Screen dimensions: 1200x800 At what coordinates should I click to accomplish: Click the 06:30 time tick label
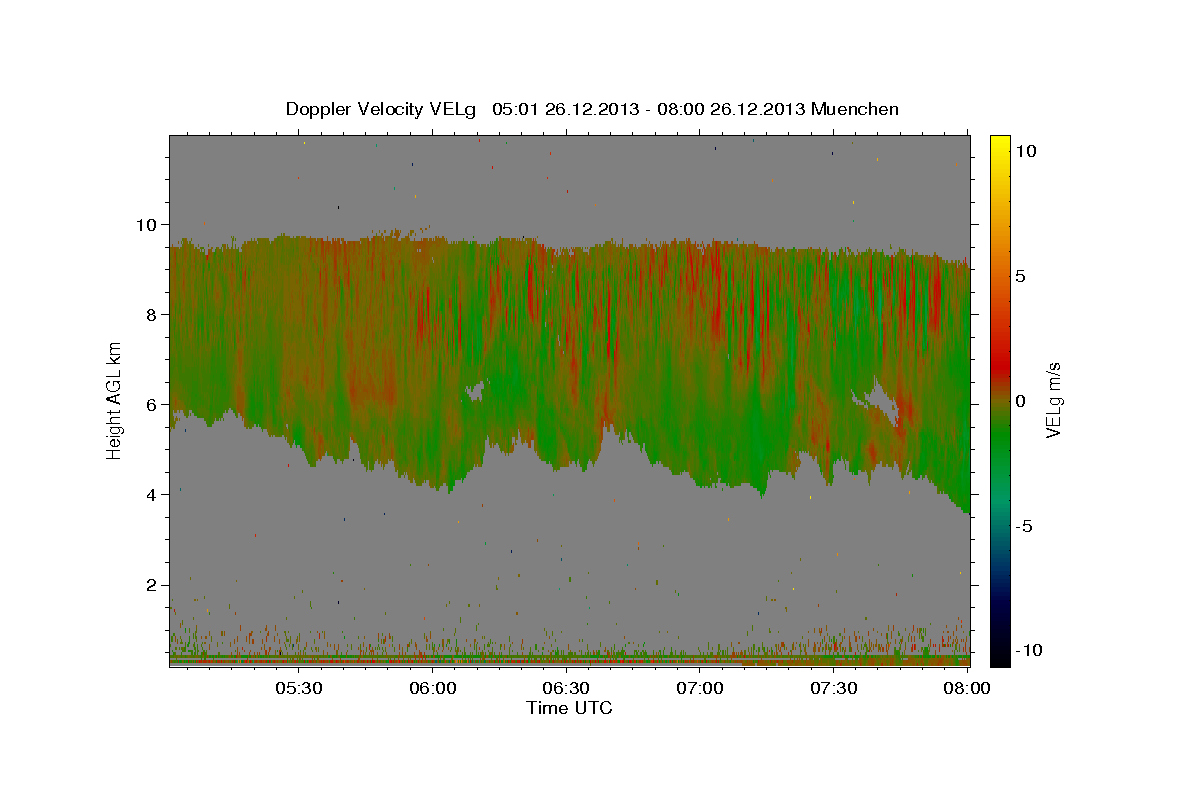[566, 689]
